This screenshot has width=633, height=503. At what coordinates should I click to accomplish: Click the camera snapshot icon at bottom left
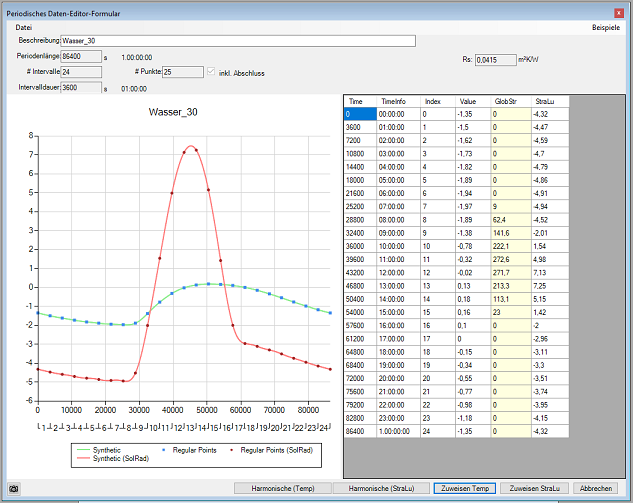point(13,488)
